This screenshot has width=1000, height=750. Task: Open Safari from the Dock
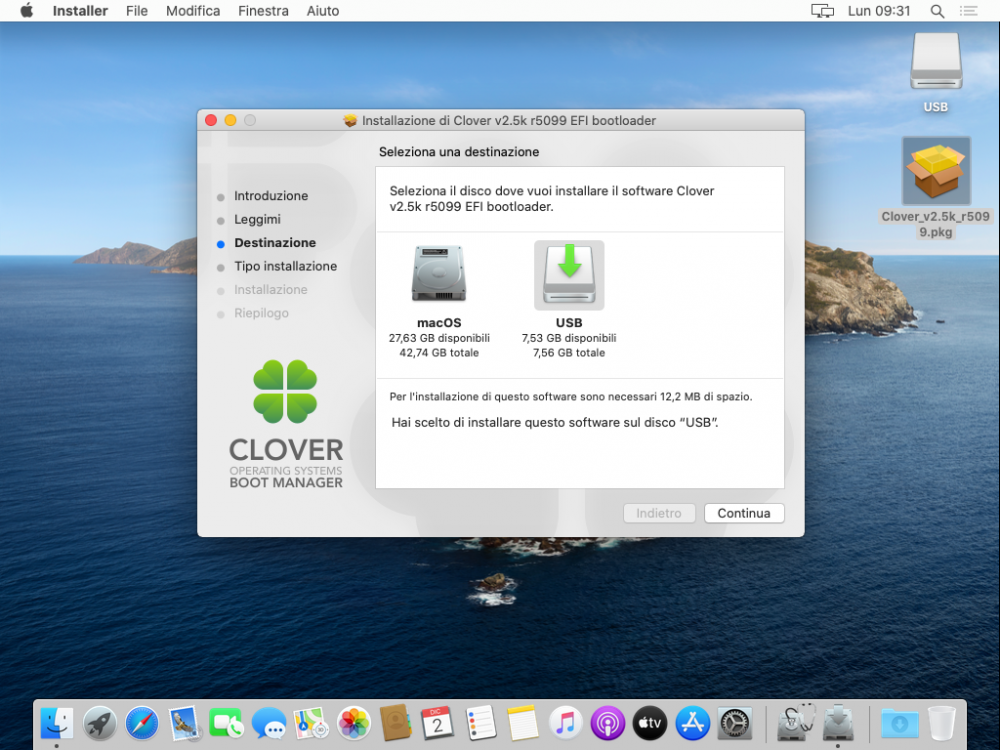[142, 723]
